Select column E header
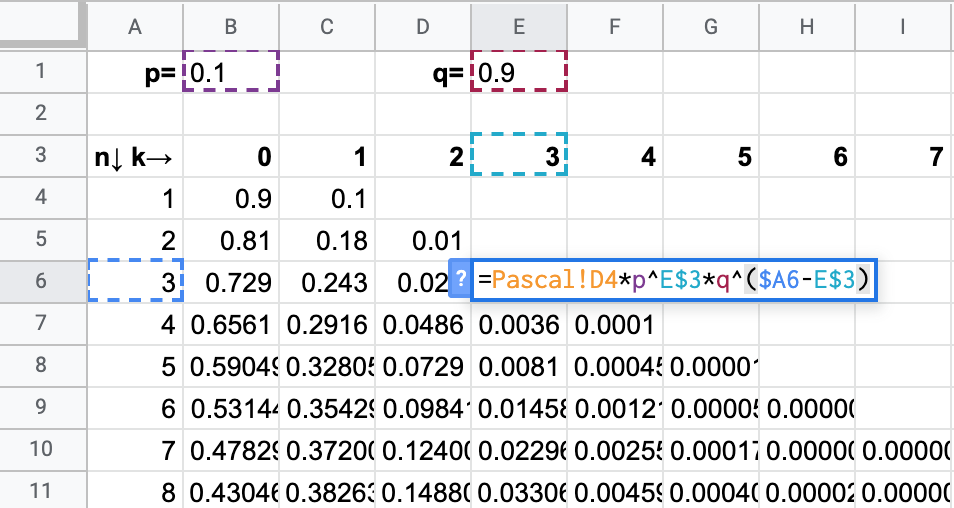The height and width of the screenshot is (508, 954). point(519,28)
